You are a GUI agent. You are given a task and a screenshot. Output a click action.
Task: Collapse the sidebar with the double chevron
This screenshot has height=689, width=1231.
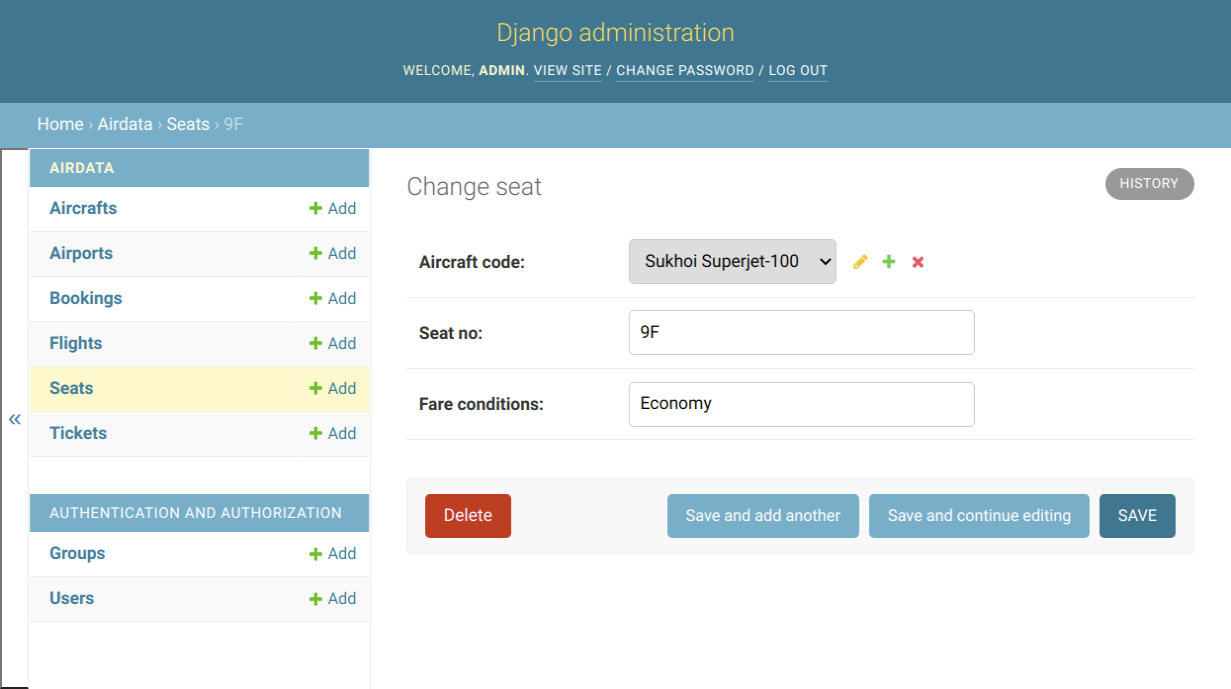tap(14, 419)
